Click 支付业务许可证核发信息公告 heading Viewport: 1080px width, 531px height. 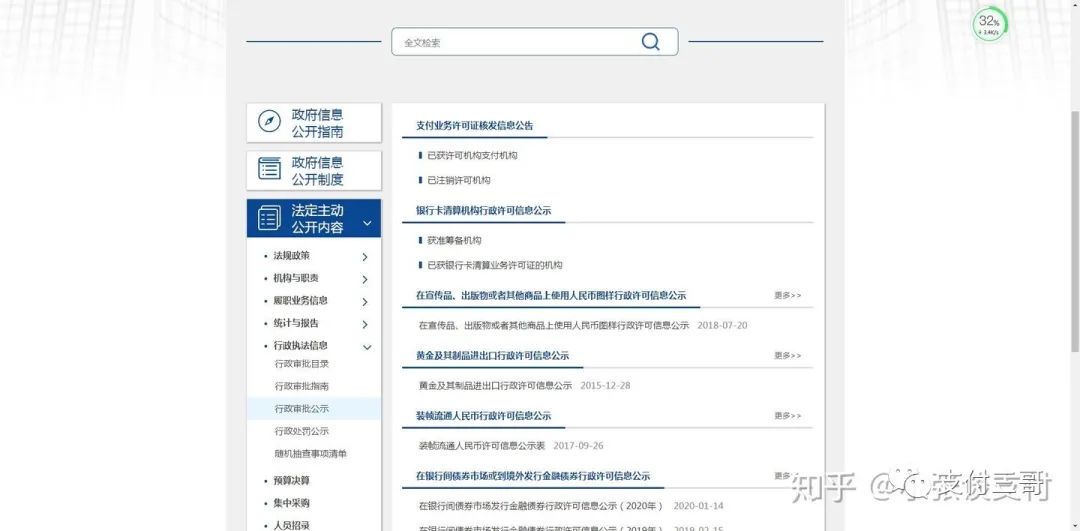(475, 125)
